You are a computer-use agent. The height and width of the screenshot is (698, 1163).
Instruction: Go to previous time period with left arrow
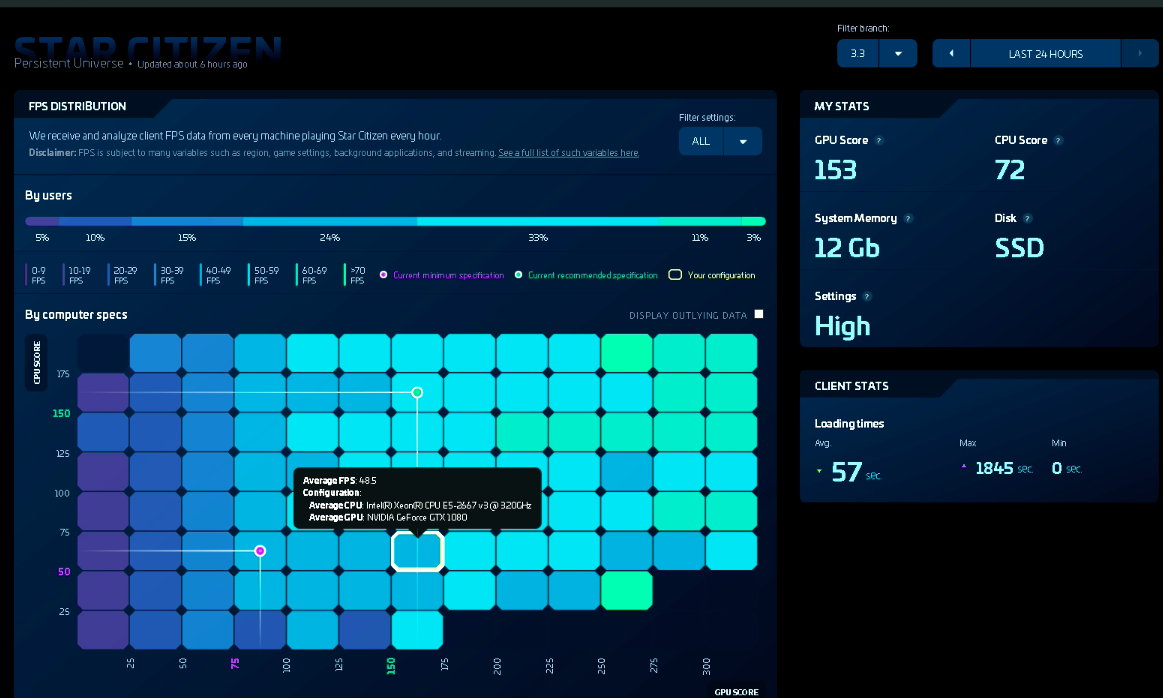coord(951,54)
